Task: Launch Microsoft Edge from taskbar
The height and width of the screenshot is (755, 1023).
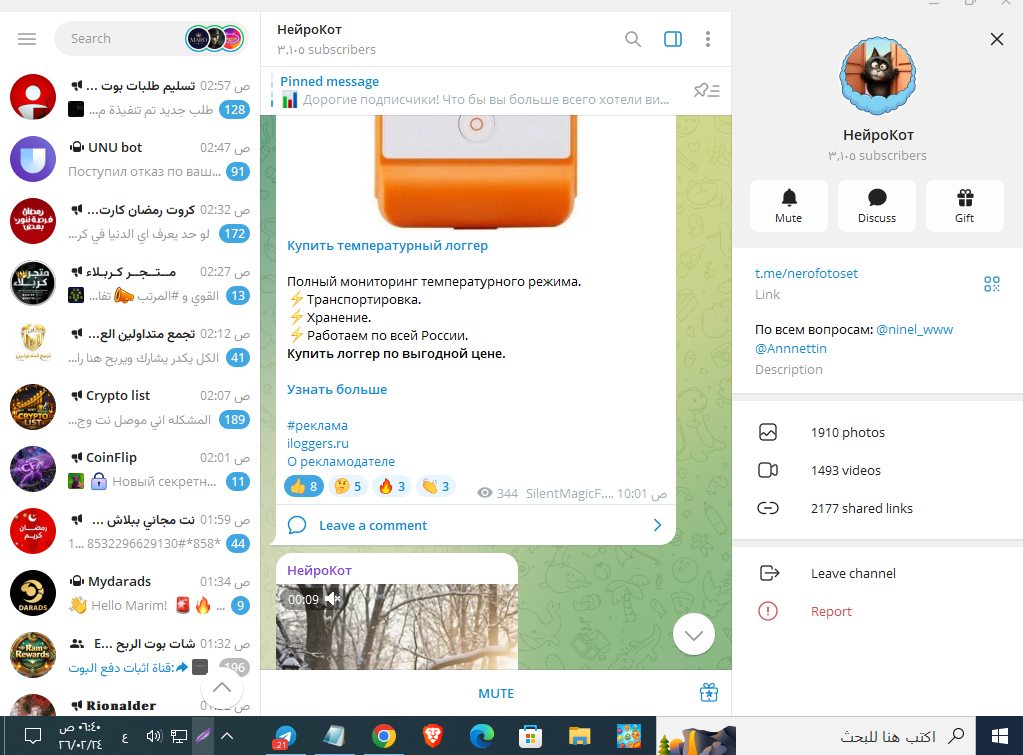Action: (482, 736)
